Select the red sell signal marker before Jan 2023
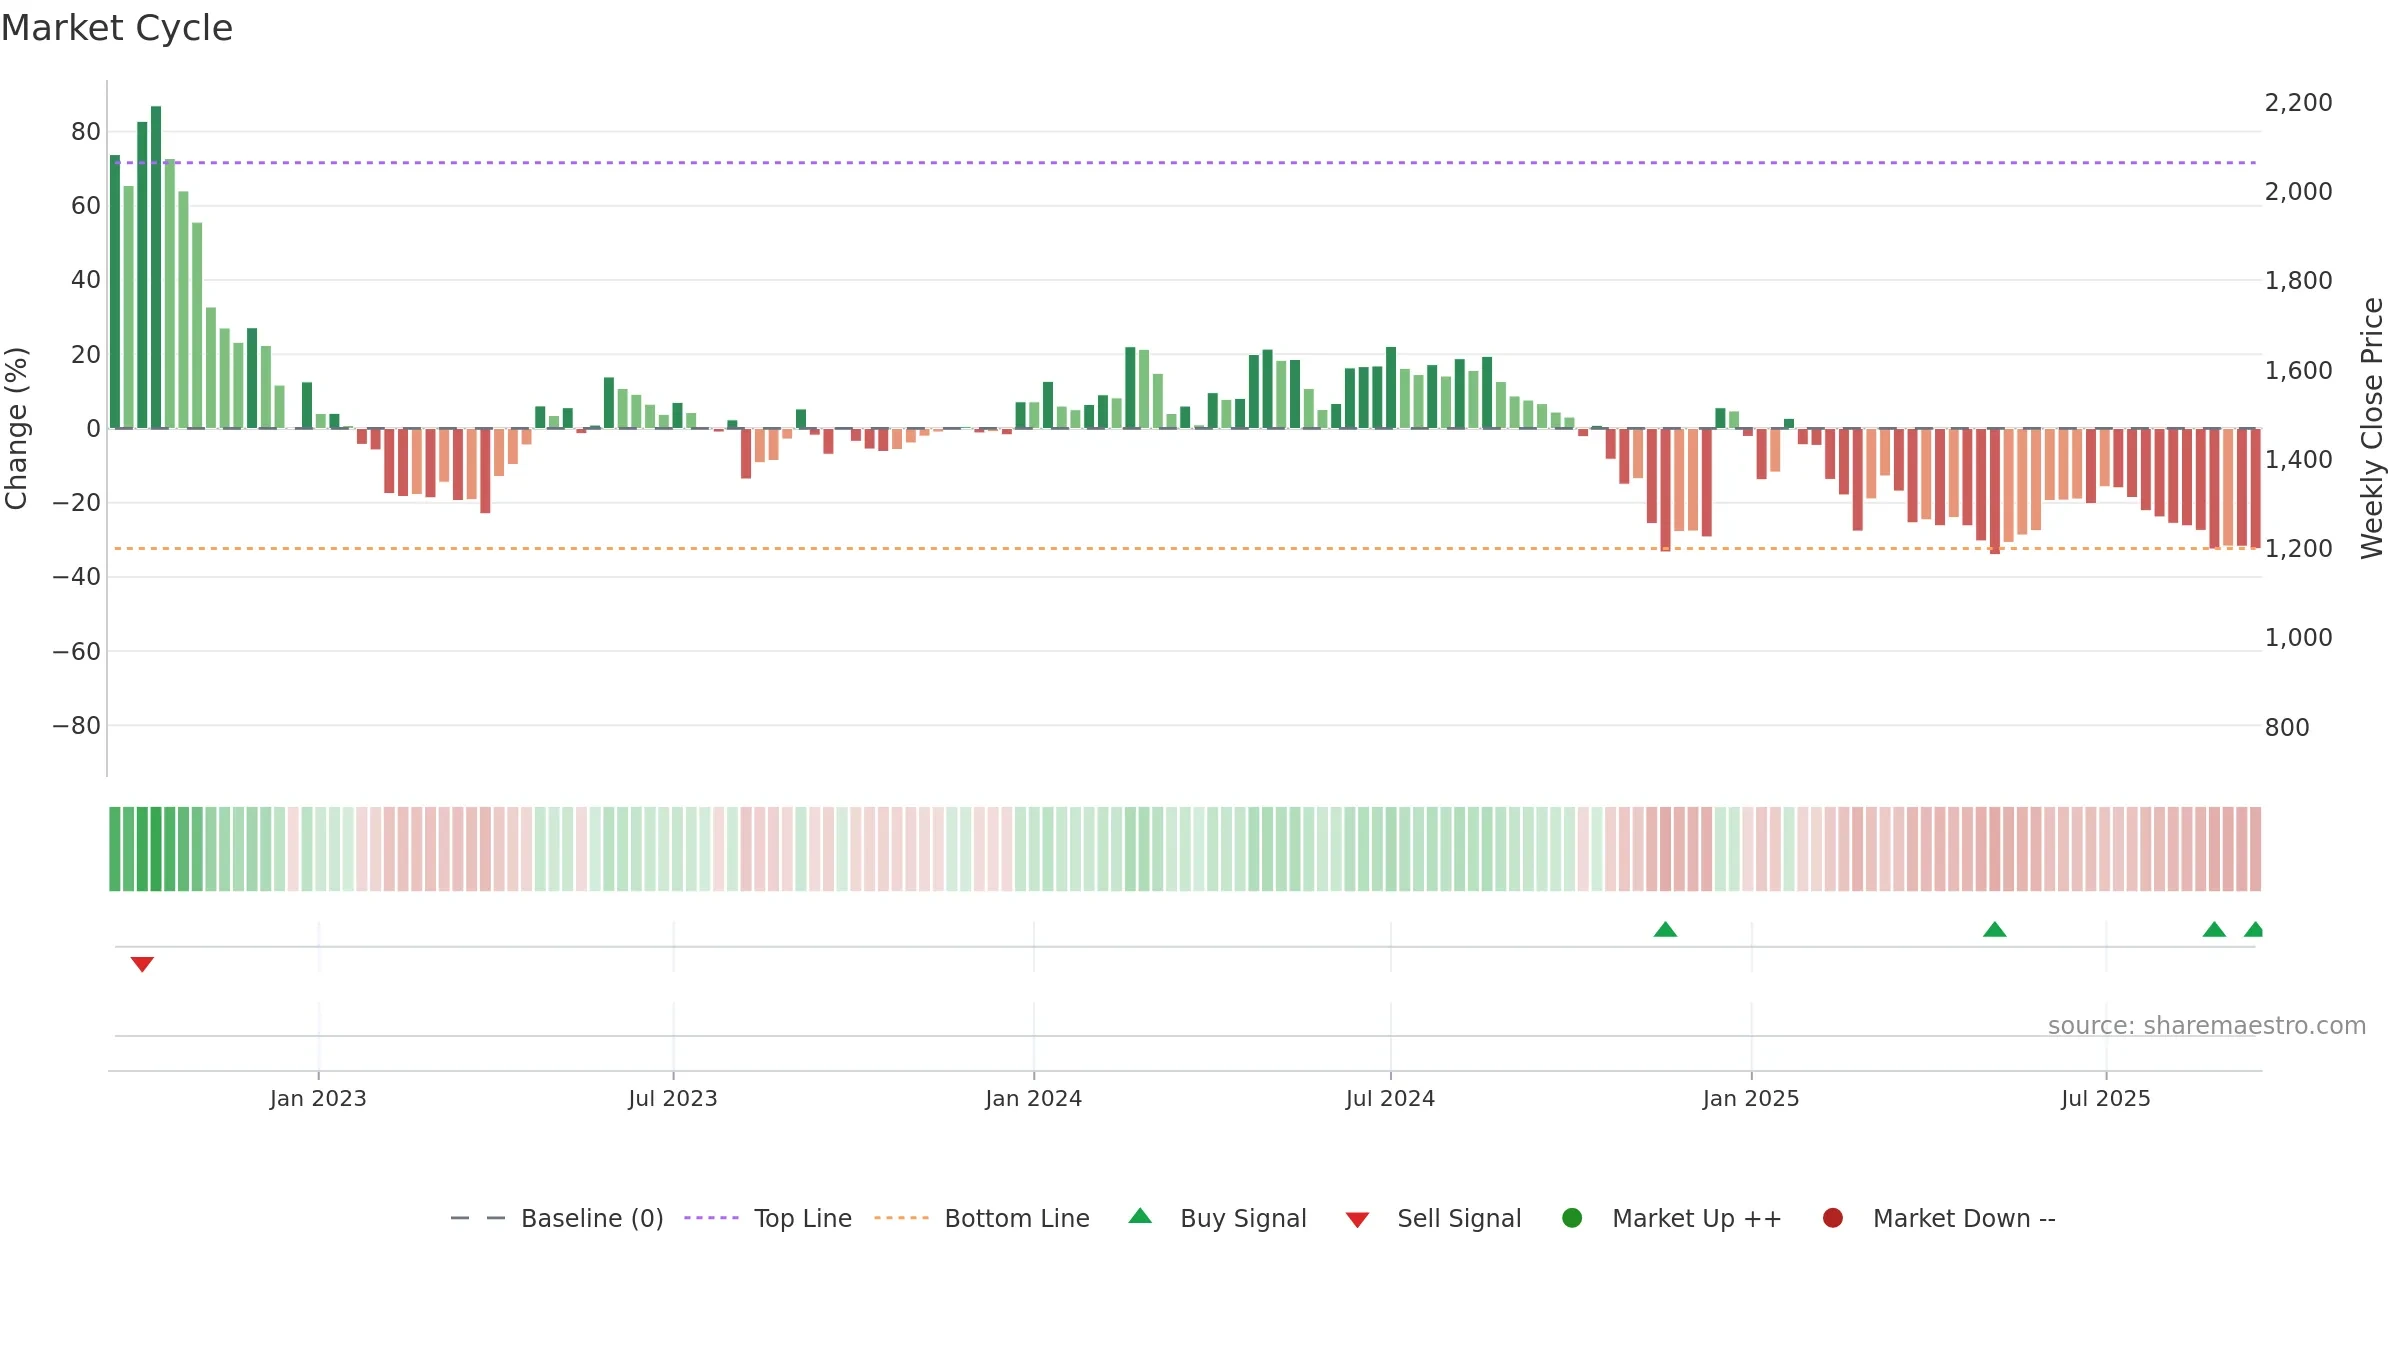 [x=142, y=964]
